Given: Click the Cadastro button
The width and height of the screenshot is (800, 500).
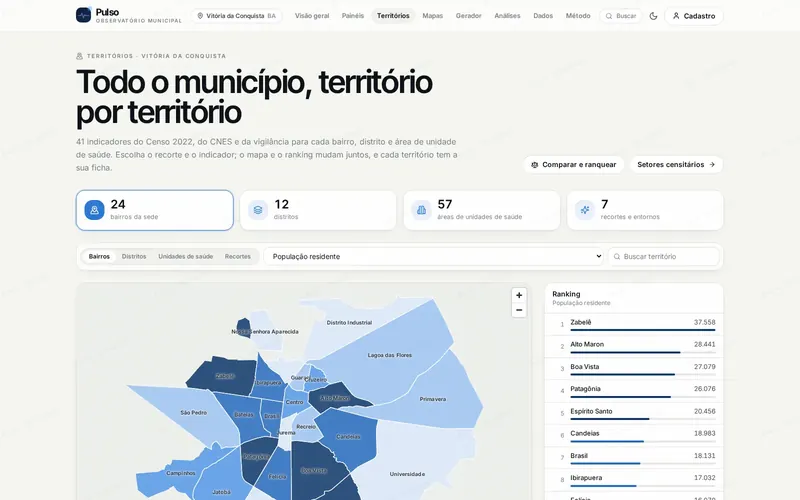Looking at the screenshot, I should (x=694, y=16).
